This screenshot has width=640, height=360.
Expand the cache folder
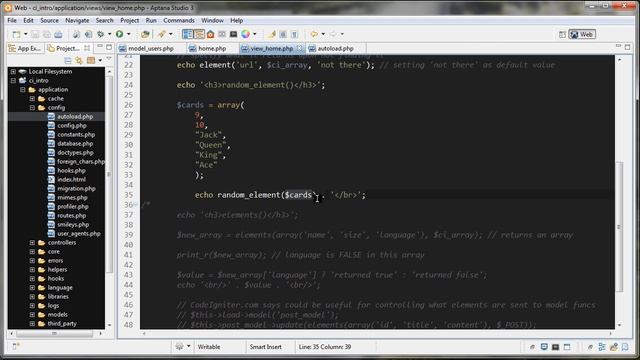tap(32, 98)
